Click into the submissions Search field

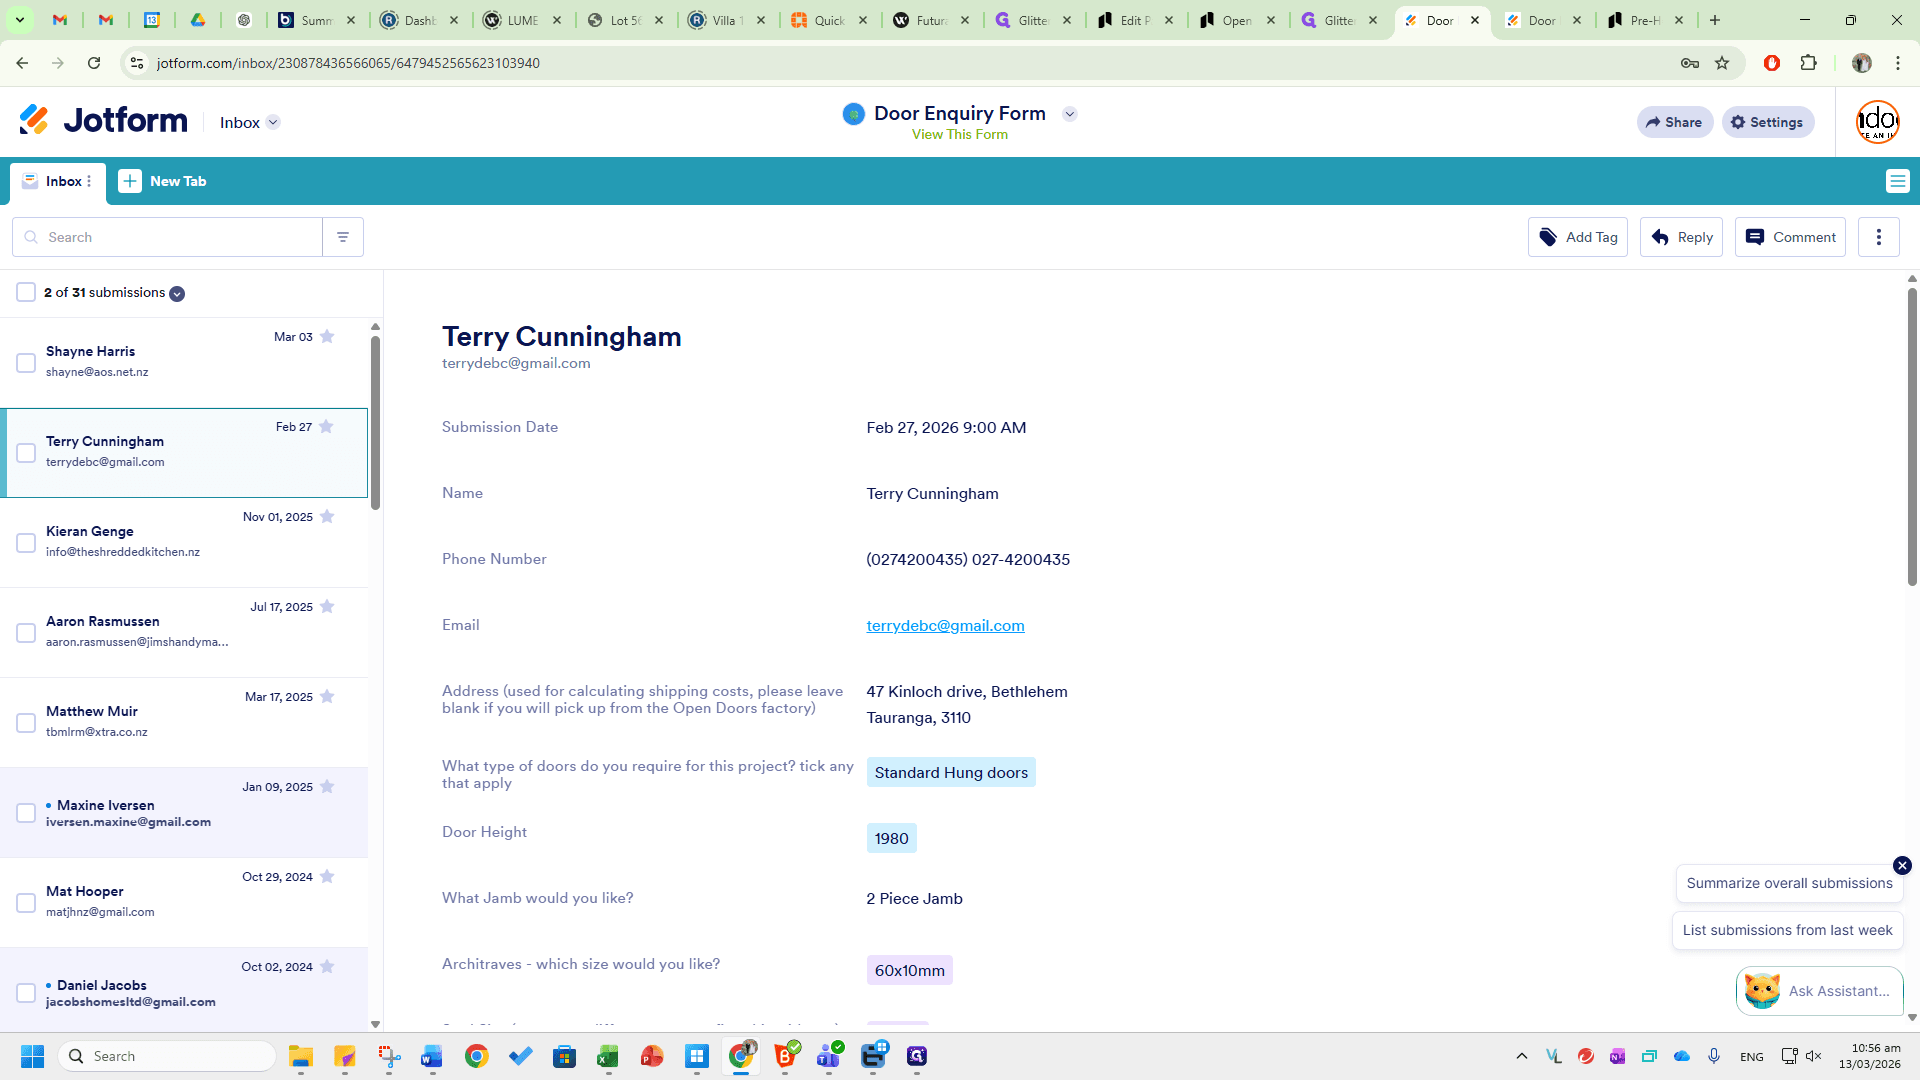click(168, 237)
